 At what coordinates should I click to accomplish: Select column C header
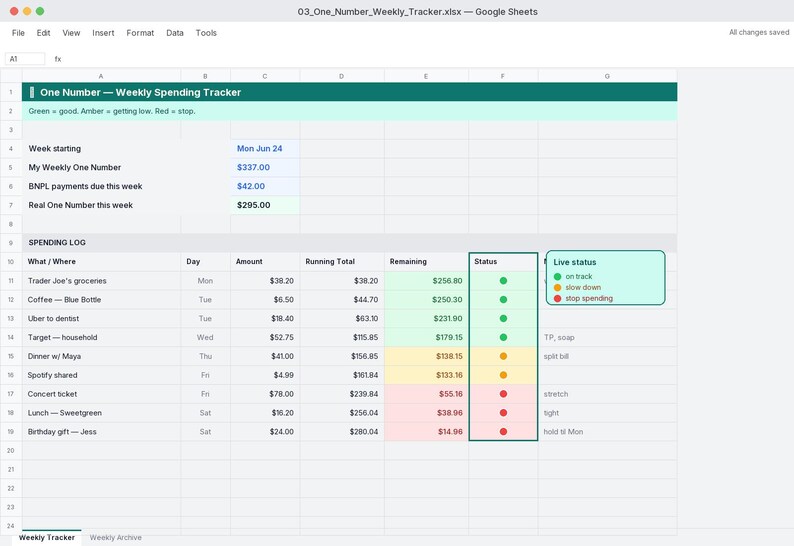[x=265, y=76]
